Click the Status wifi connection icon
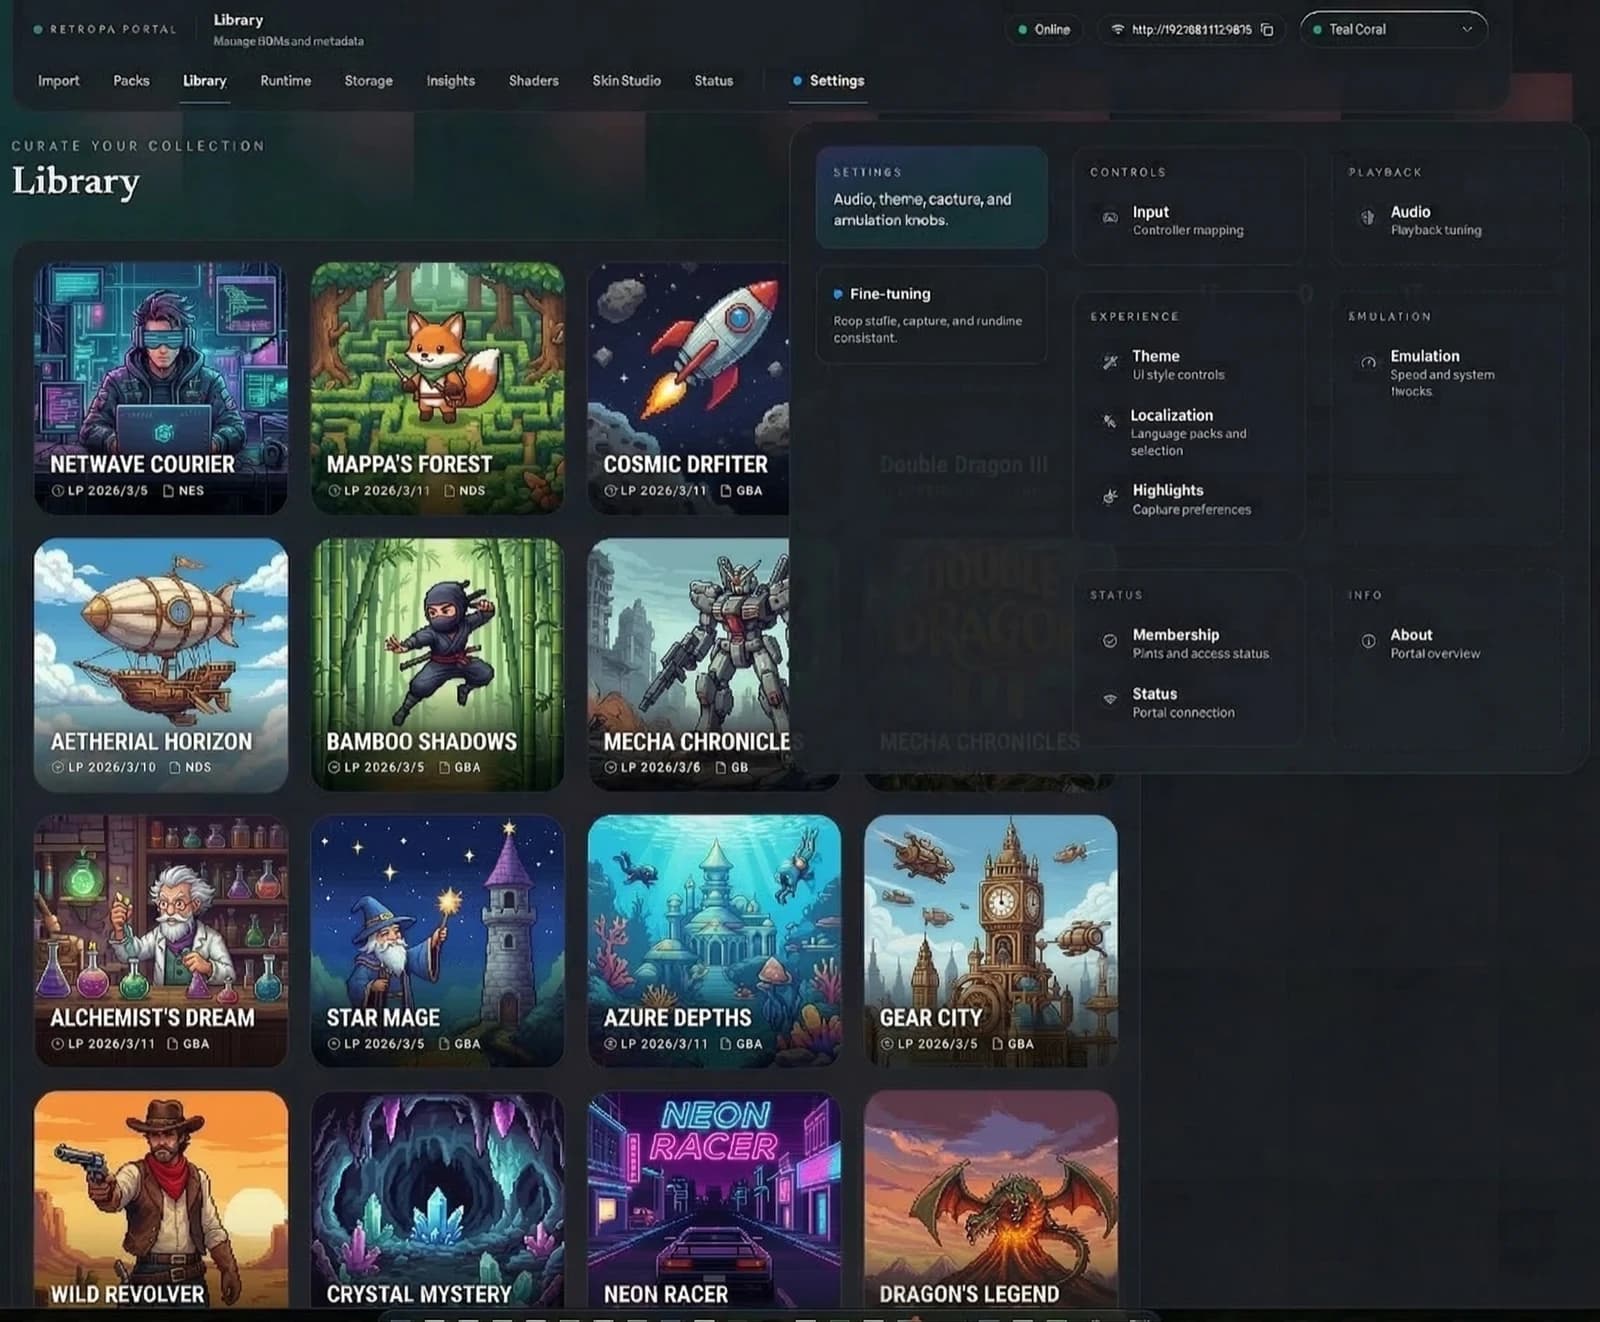Image resolution: width=1600 pixels, height=1322 pixels. point(1110,700)
